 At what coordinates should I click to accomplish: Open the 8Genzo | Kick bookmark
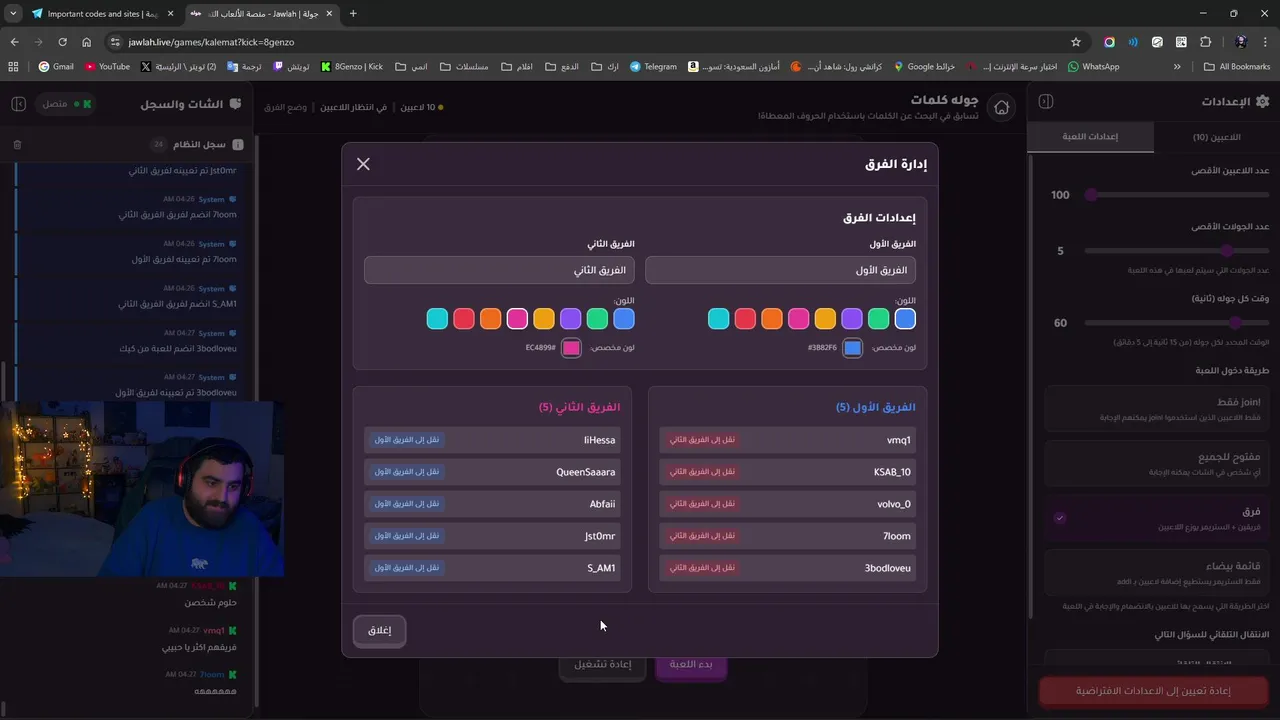point(352,67)
